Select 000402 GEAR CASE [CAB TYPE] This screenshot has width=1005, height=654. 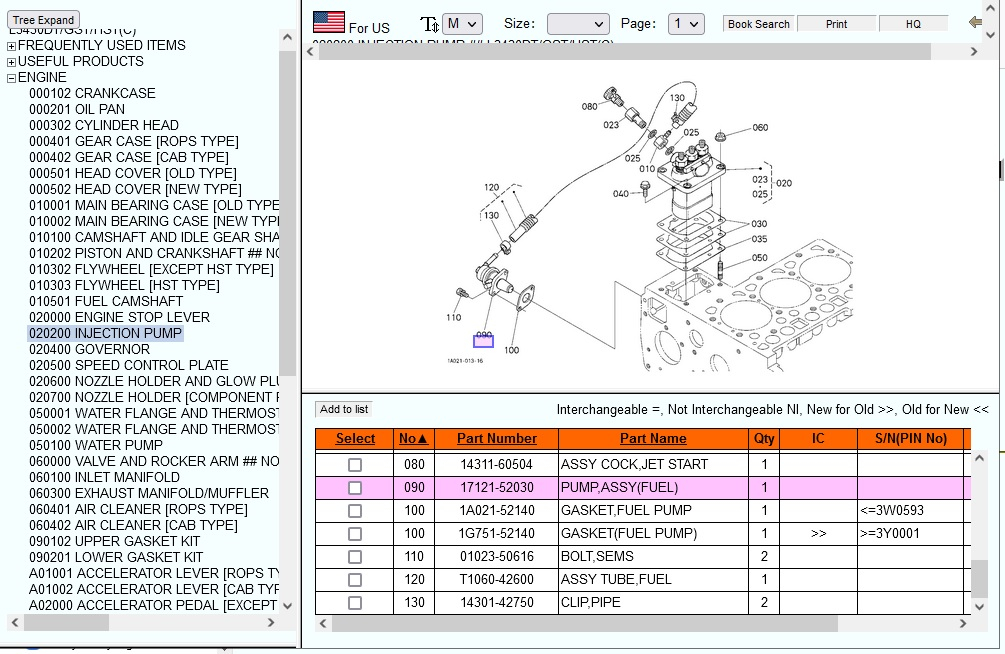[x=129, y=158]
